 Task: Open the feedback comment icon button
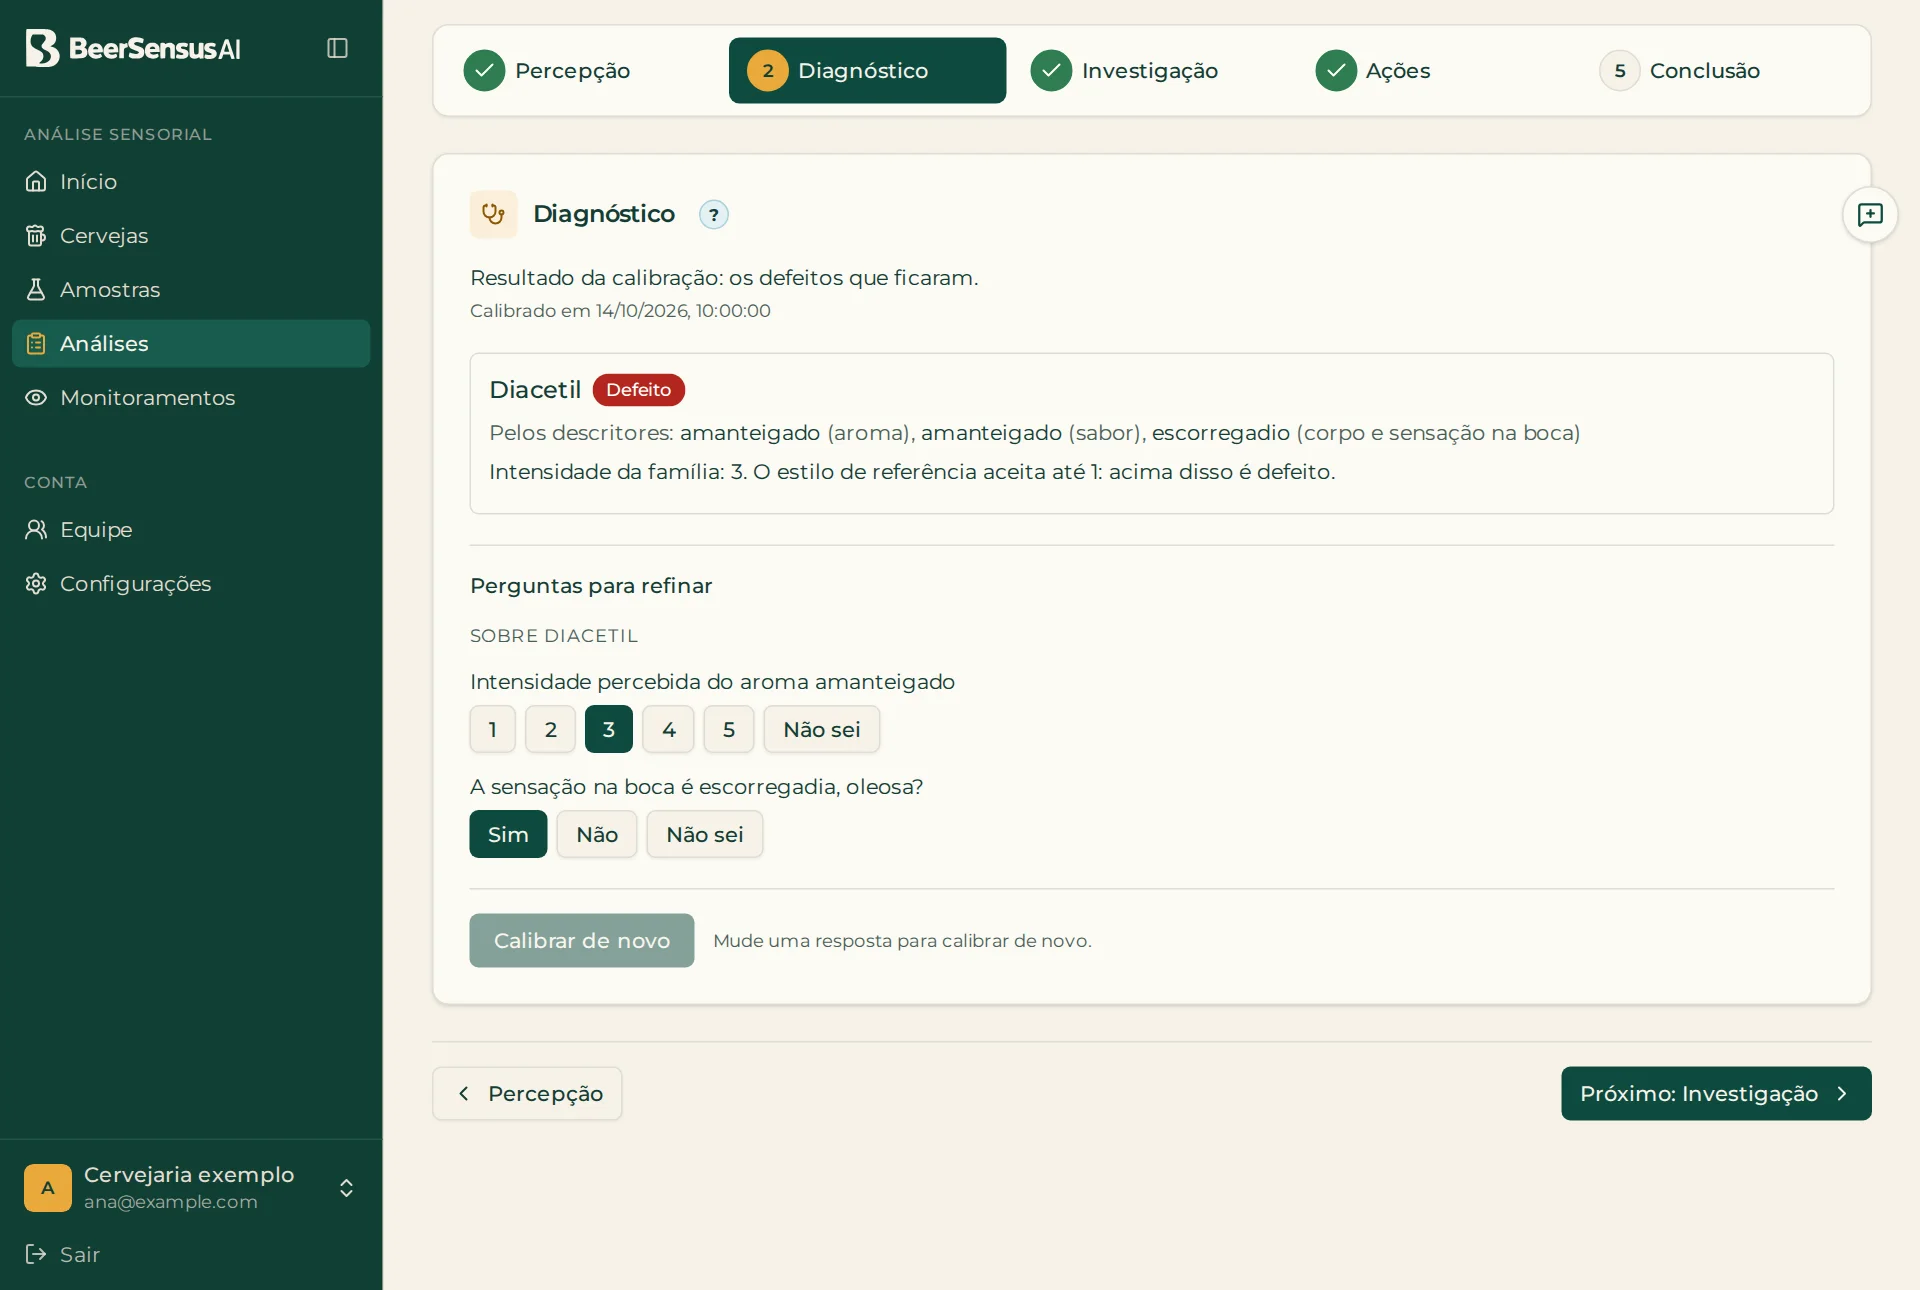pos(1869,214)
